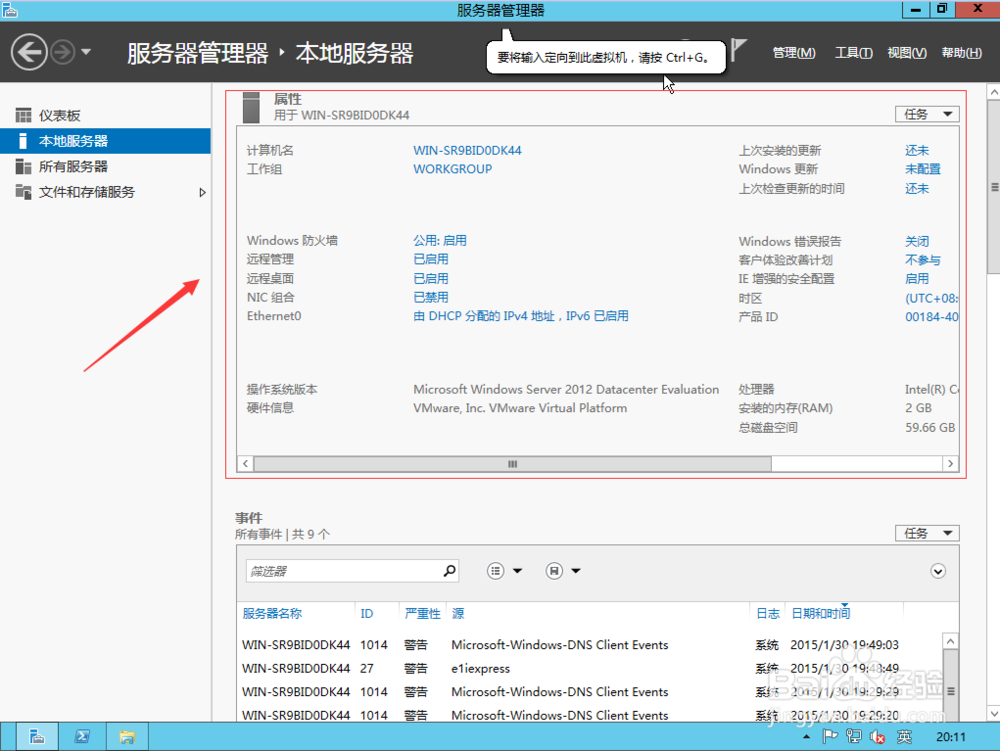Click the search magnifier in the filter box
The height and width of the screenshot is (751, 1000).
(x=450, y=571)
